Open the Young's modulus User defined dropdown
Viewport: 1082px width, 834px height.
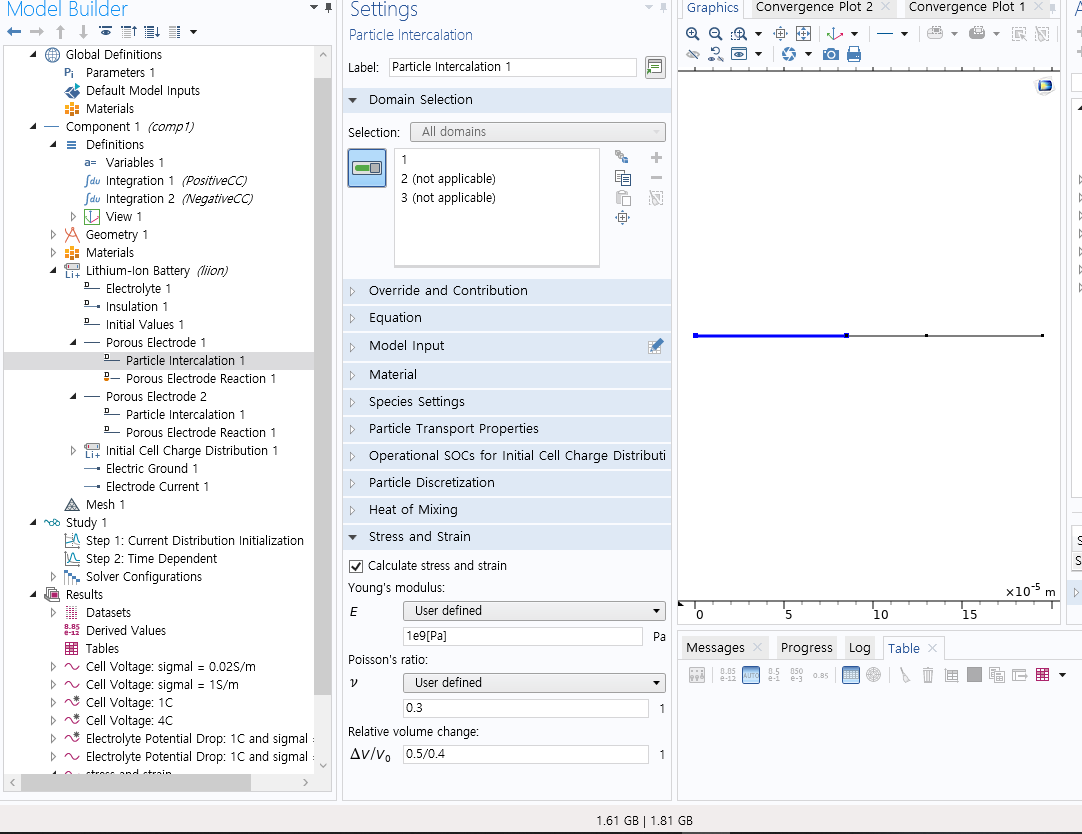click(534, 611)
